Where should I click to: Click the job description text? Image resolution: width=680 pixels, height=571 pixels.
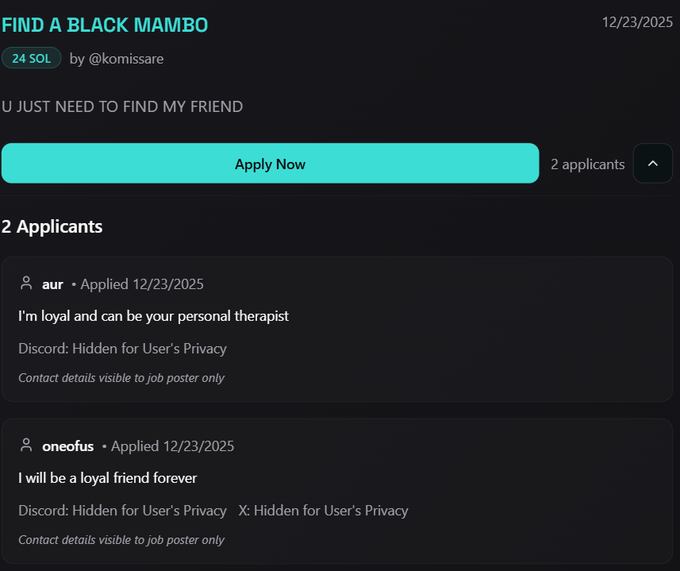(x=122, y=106)
